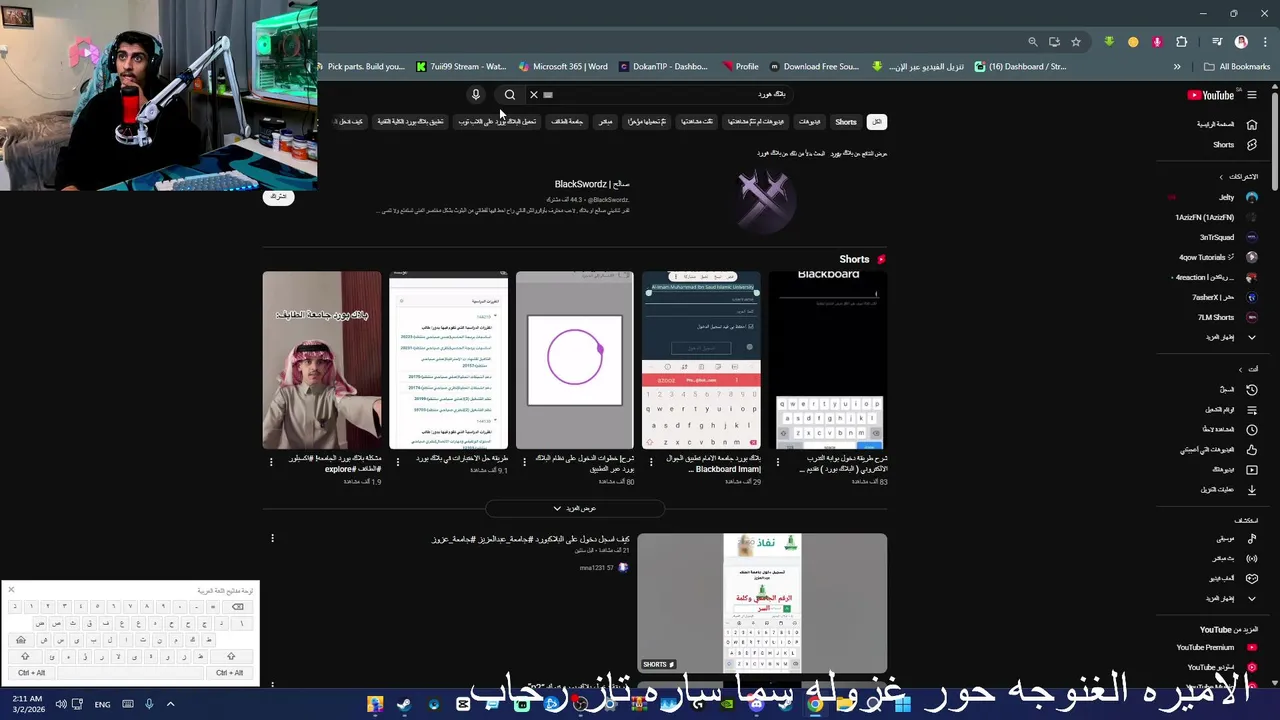Open YouTube Premium in the sidebar
Image resolution: width=1280 pixels, height=720 pixels.
(x=1216, y=647)
